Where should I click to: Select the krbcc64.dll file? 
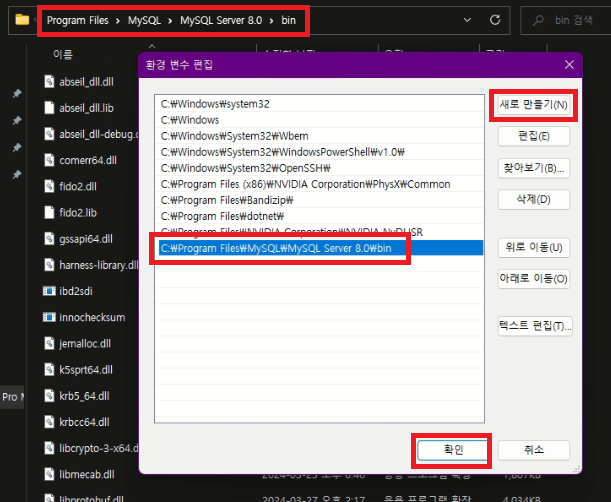(x=84, y=422)
